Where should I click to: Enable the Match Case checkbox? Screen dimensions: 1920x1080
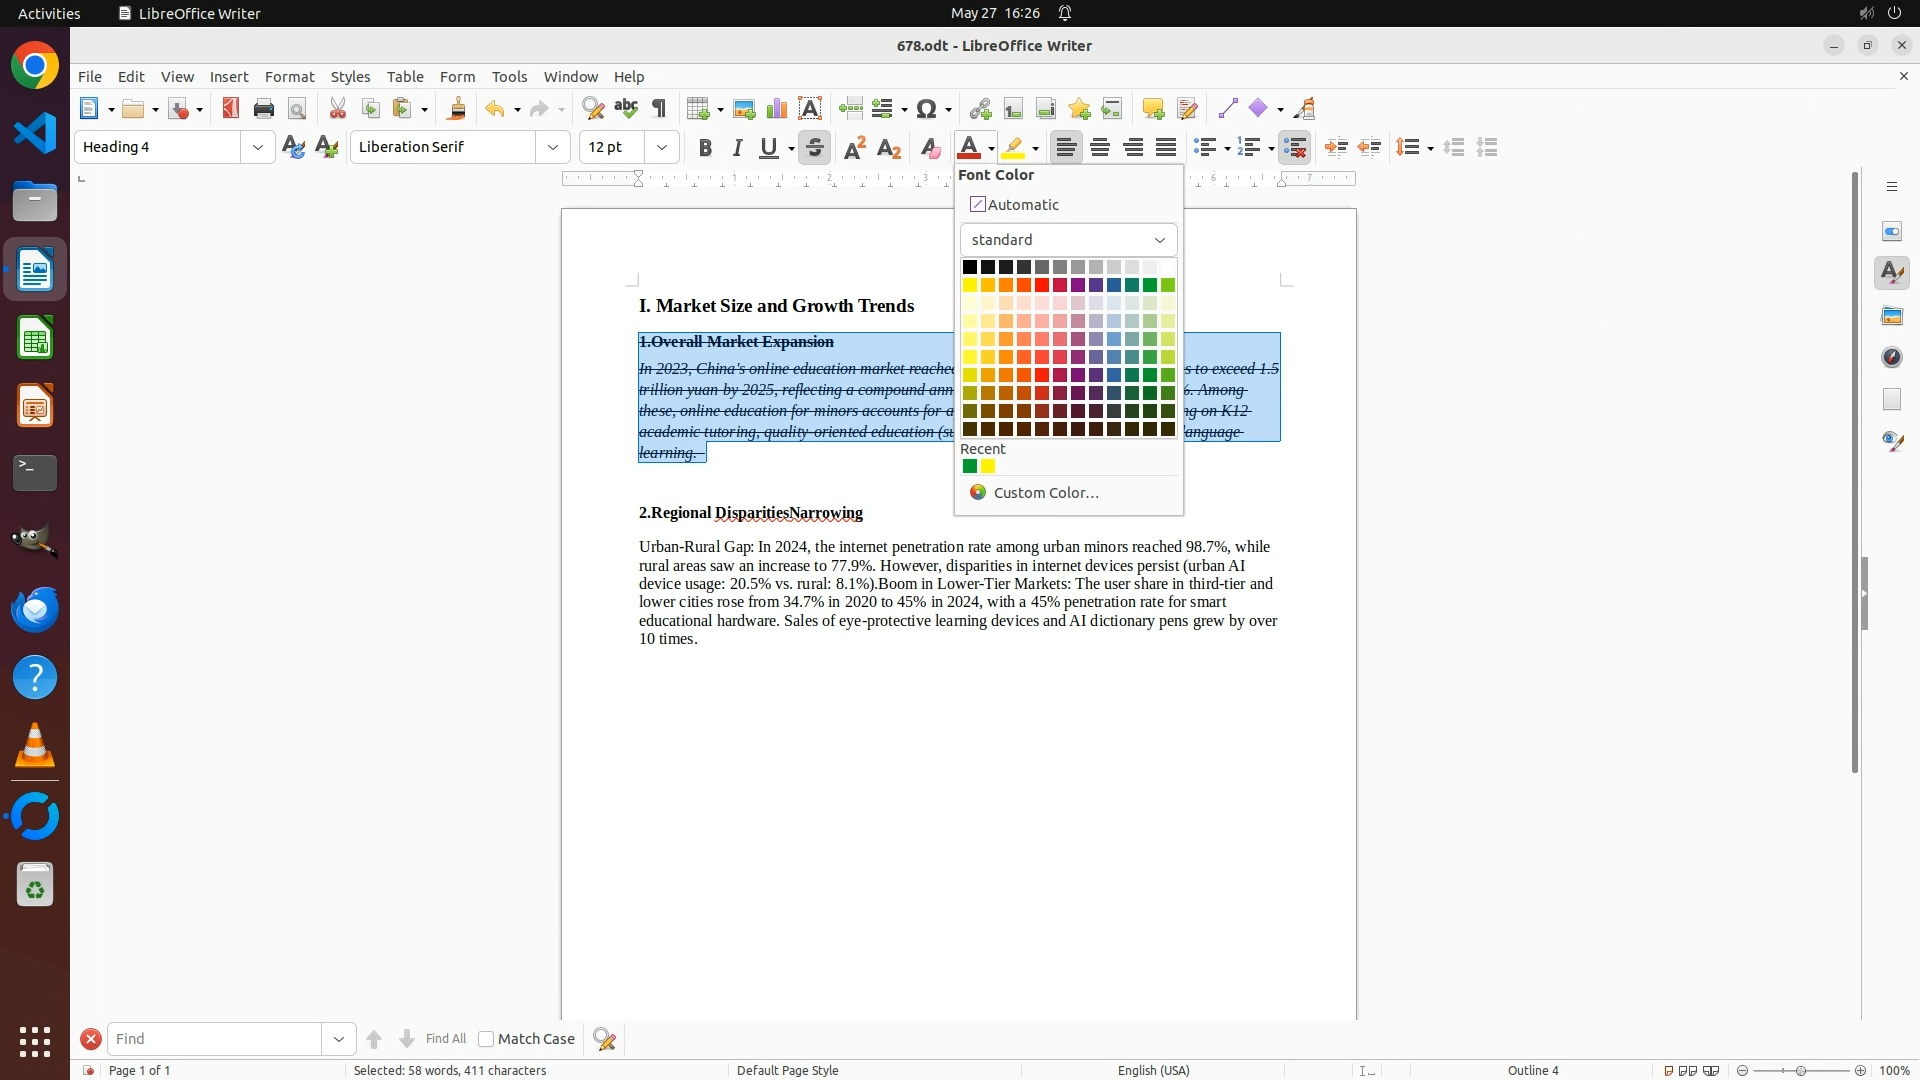click(486, 1039)
